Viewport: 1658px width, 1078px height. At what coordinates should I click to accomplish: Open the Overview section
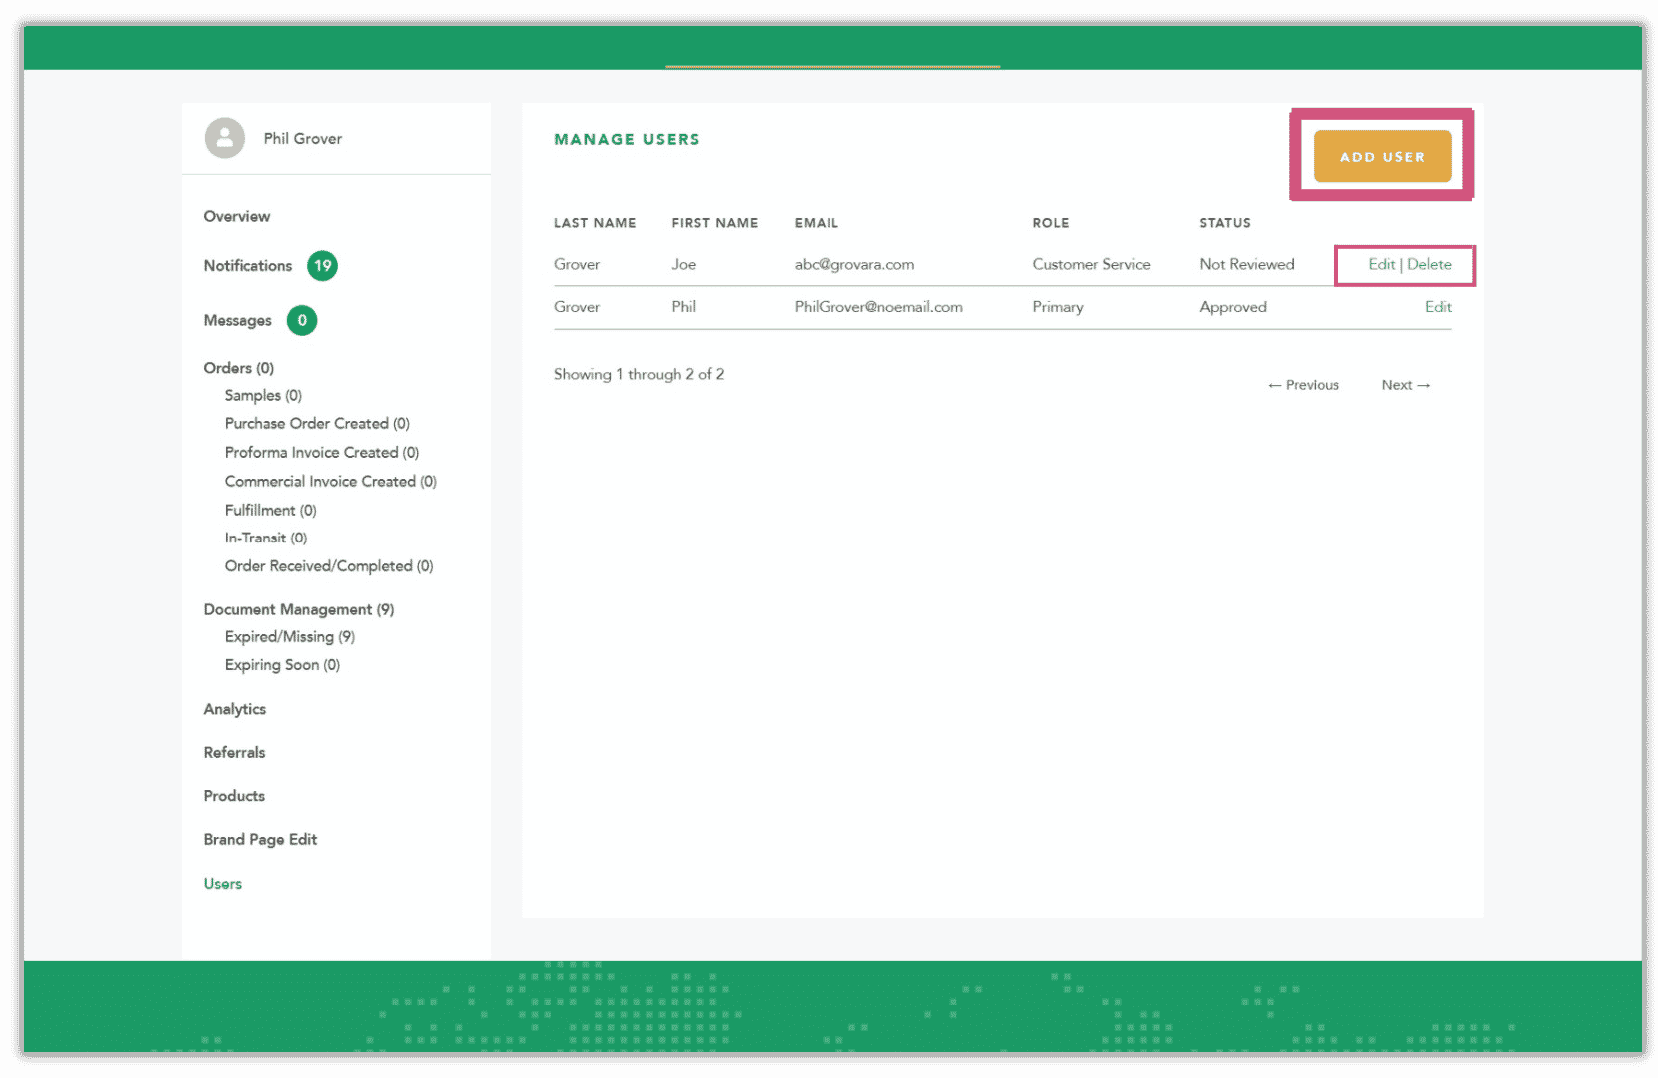pos(237,216)
